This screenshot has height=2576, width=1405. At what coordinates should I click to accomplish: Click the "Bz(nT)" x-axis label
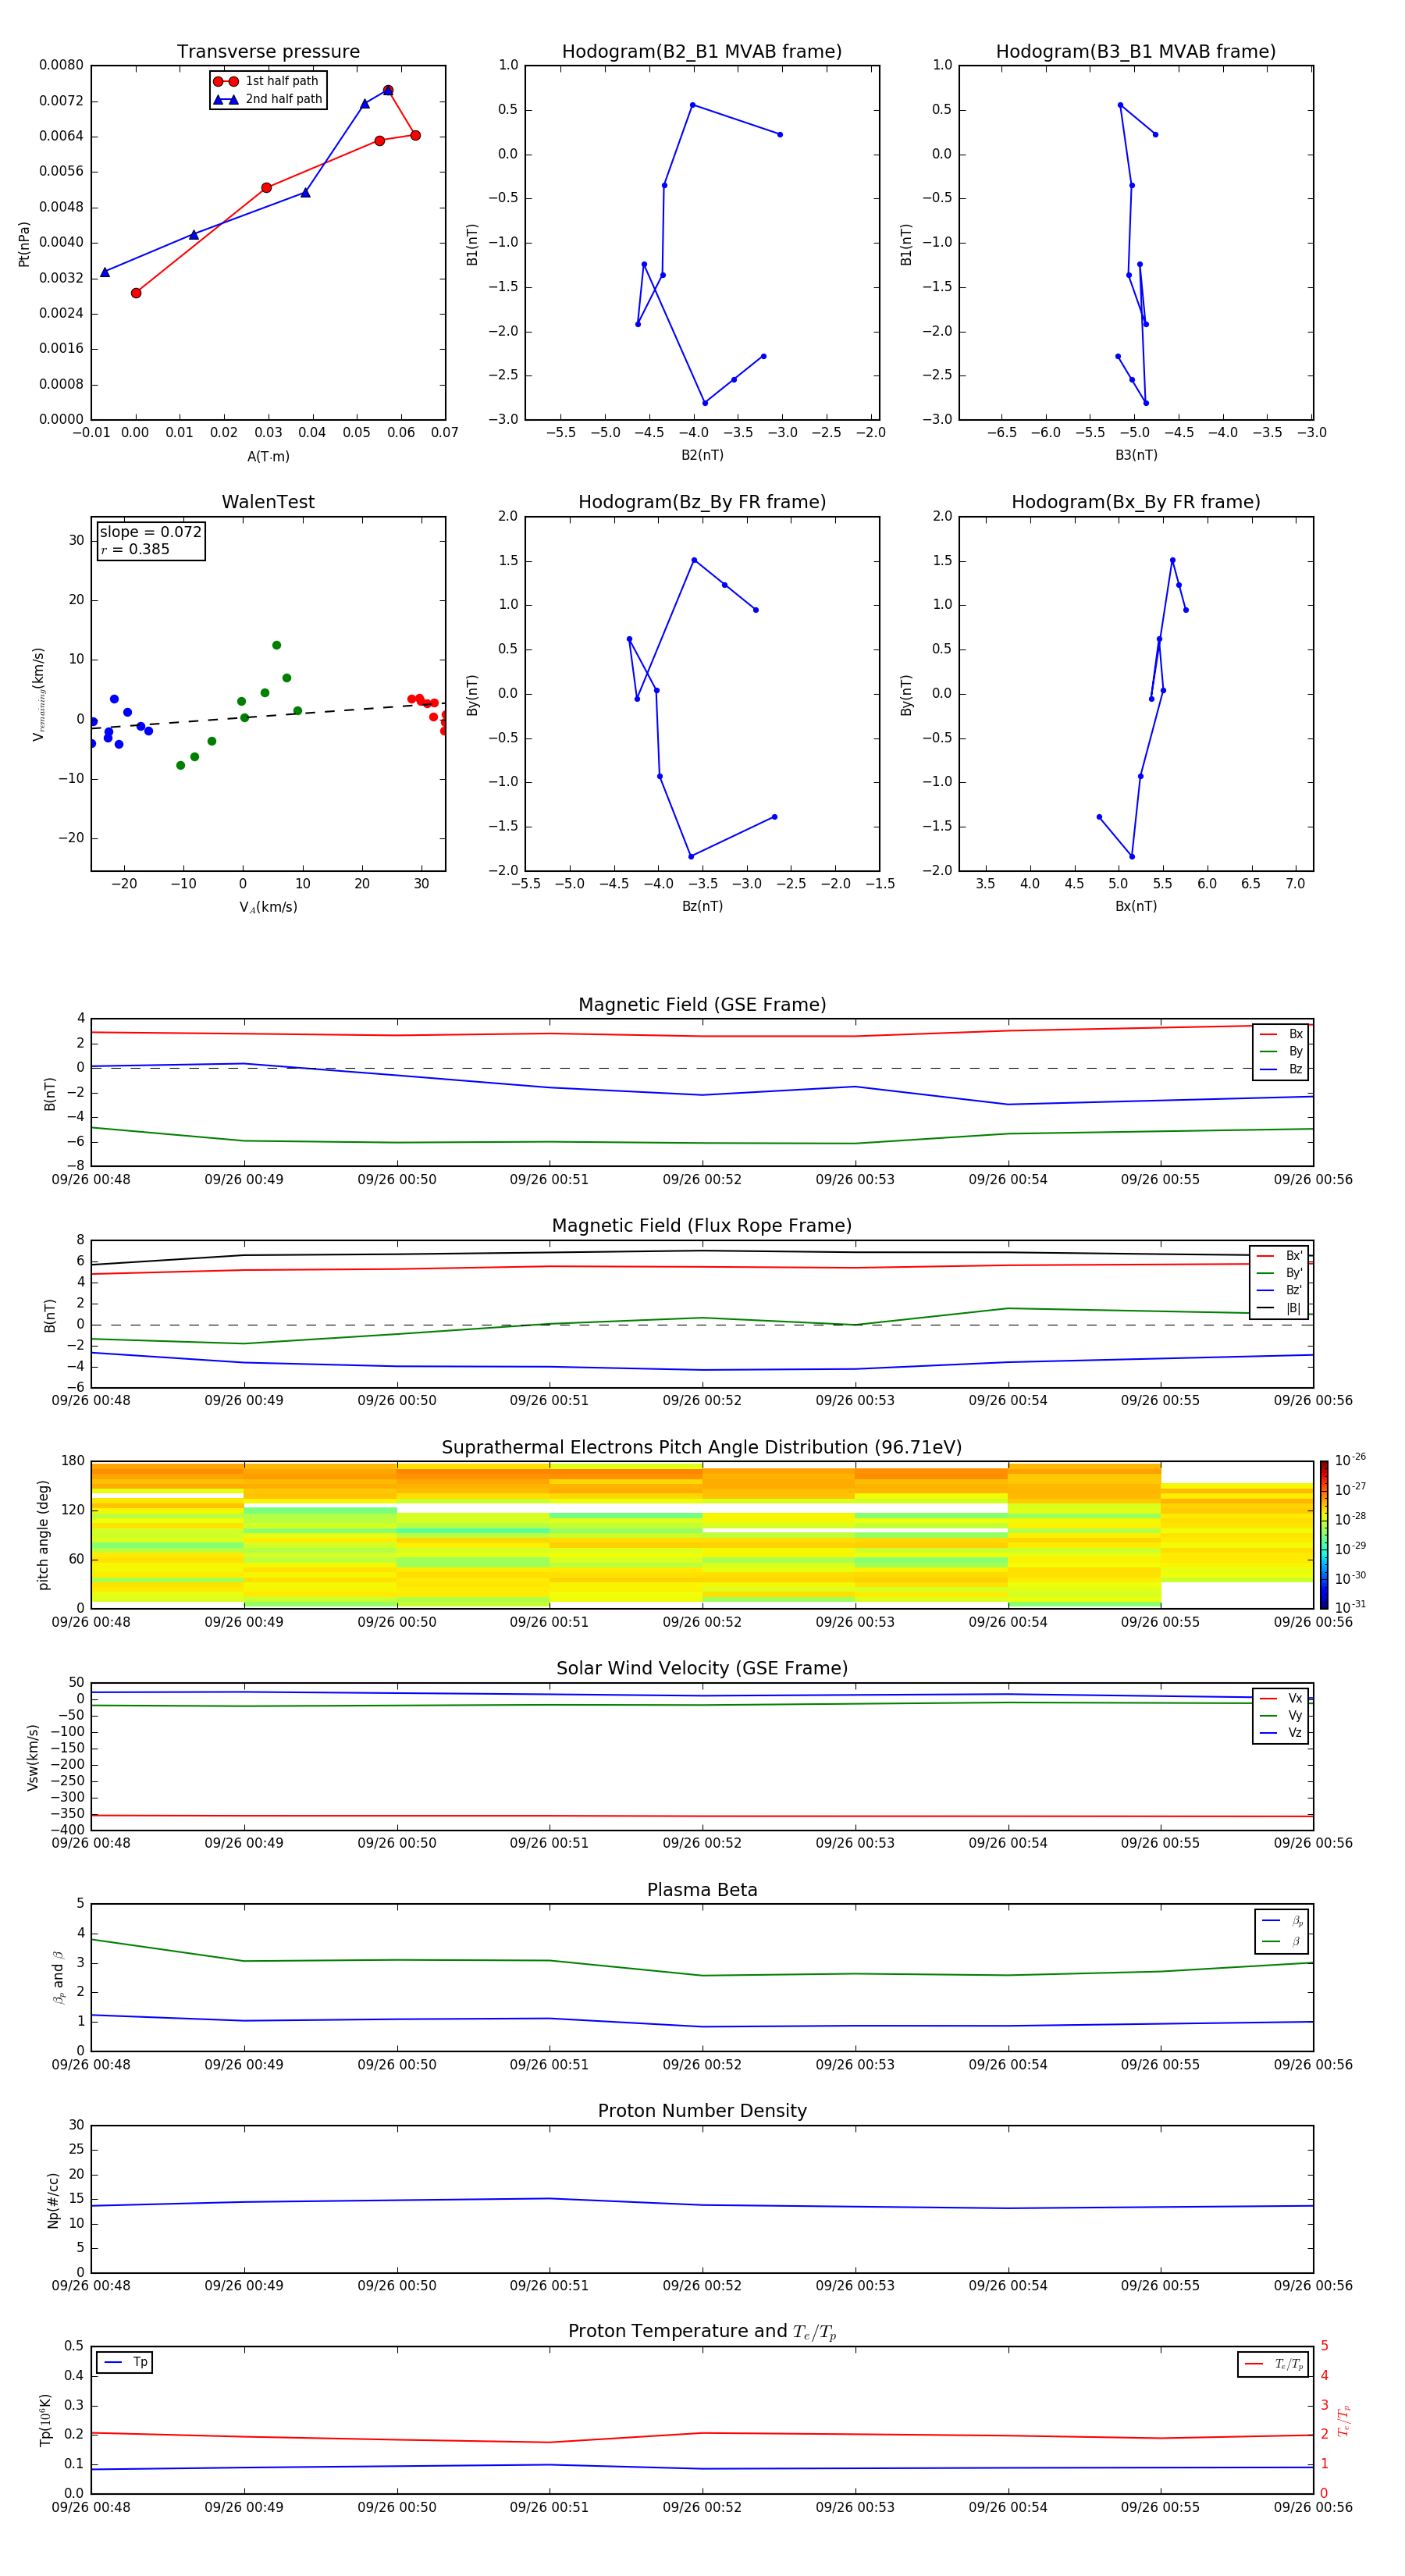[x=702, y=906]
